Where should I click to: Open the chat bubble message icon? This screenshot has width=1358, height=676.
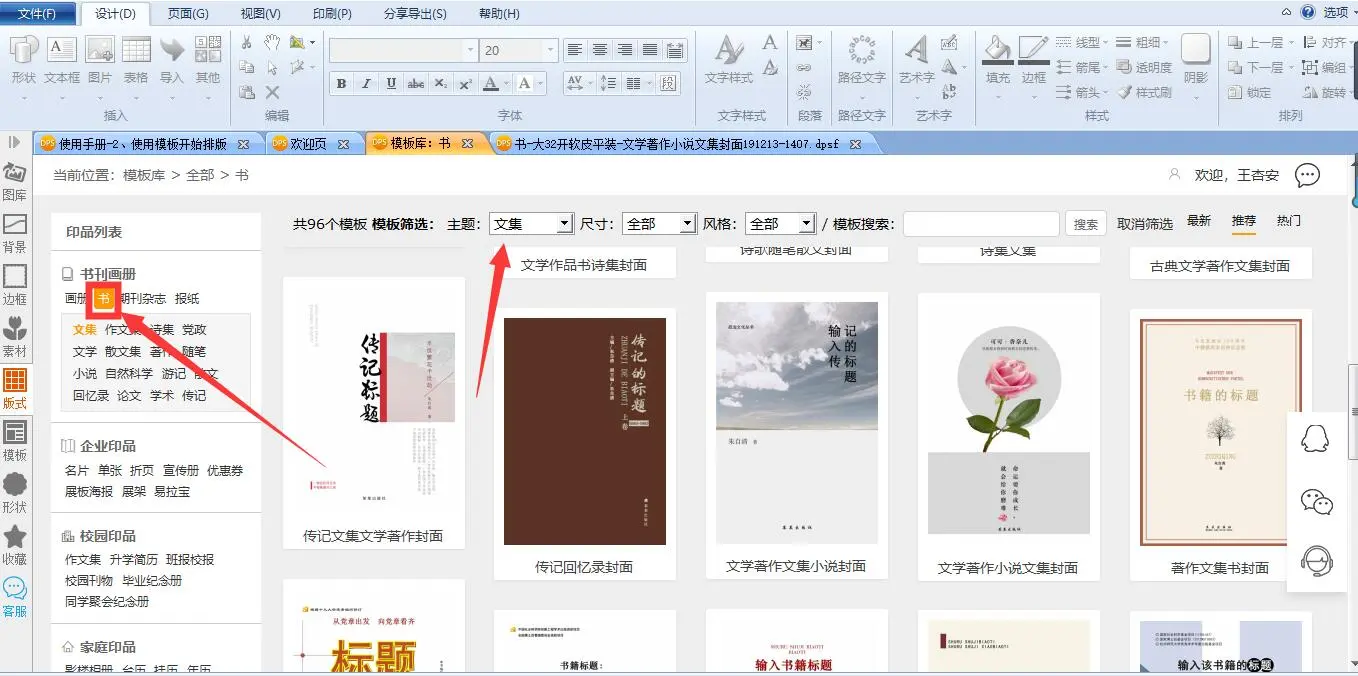1307,176
